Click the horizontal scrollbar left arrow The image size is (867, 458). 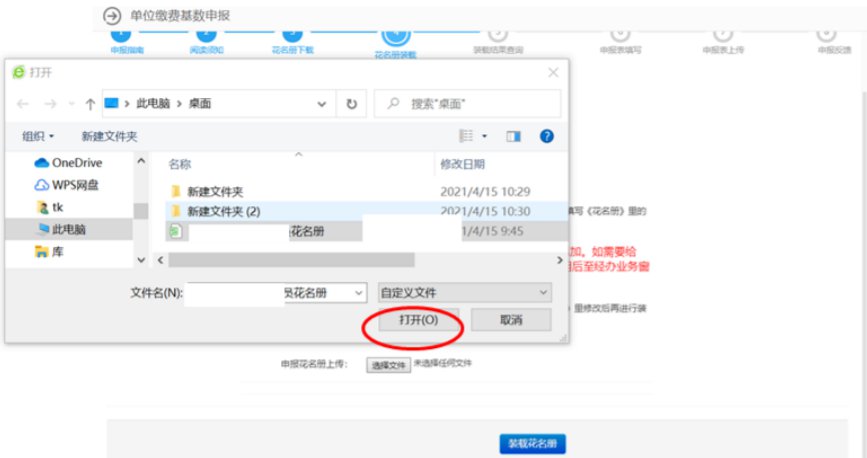click(160, 259)
